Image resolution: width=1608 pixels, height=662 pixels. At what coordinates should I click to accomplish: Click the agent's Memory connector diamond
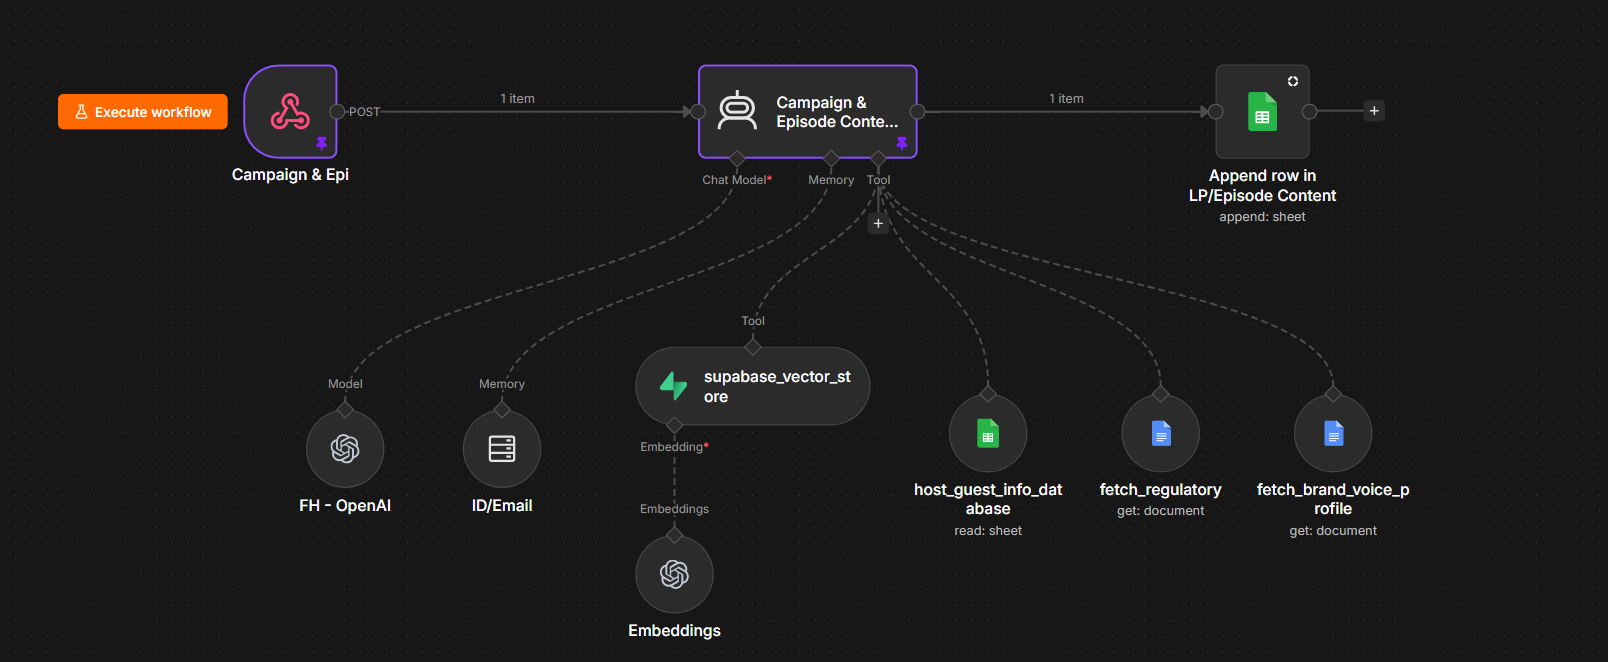pyautogui.click(x=831, y=158)
